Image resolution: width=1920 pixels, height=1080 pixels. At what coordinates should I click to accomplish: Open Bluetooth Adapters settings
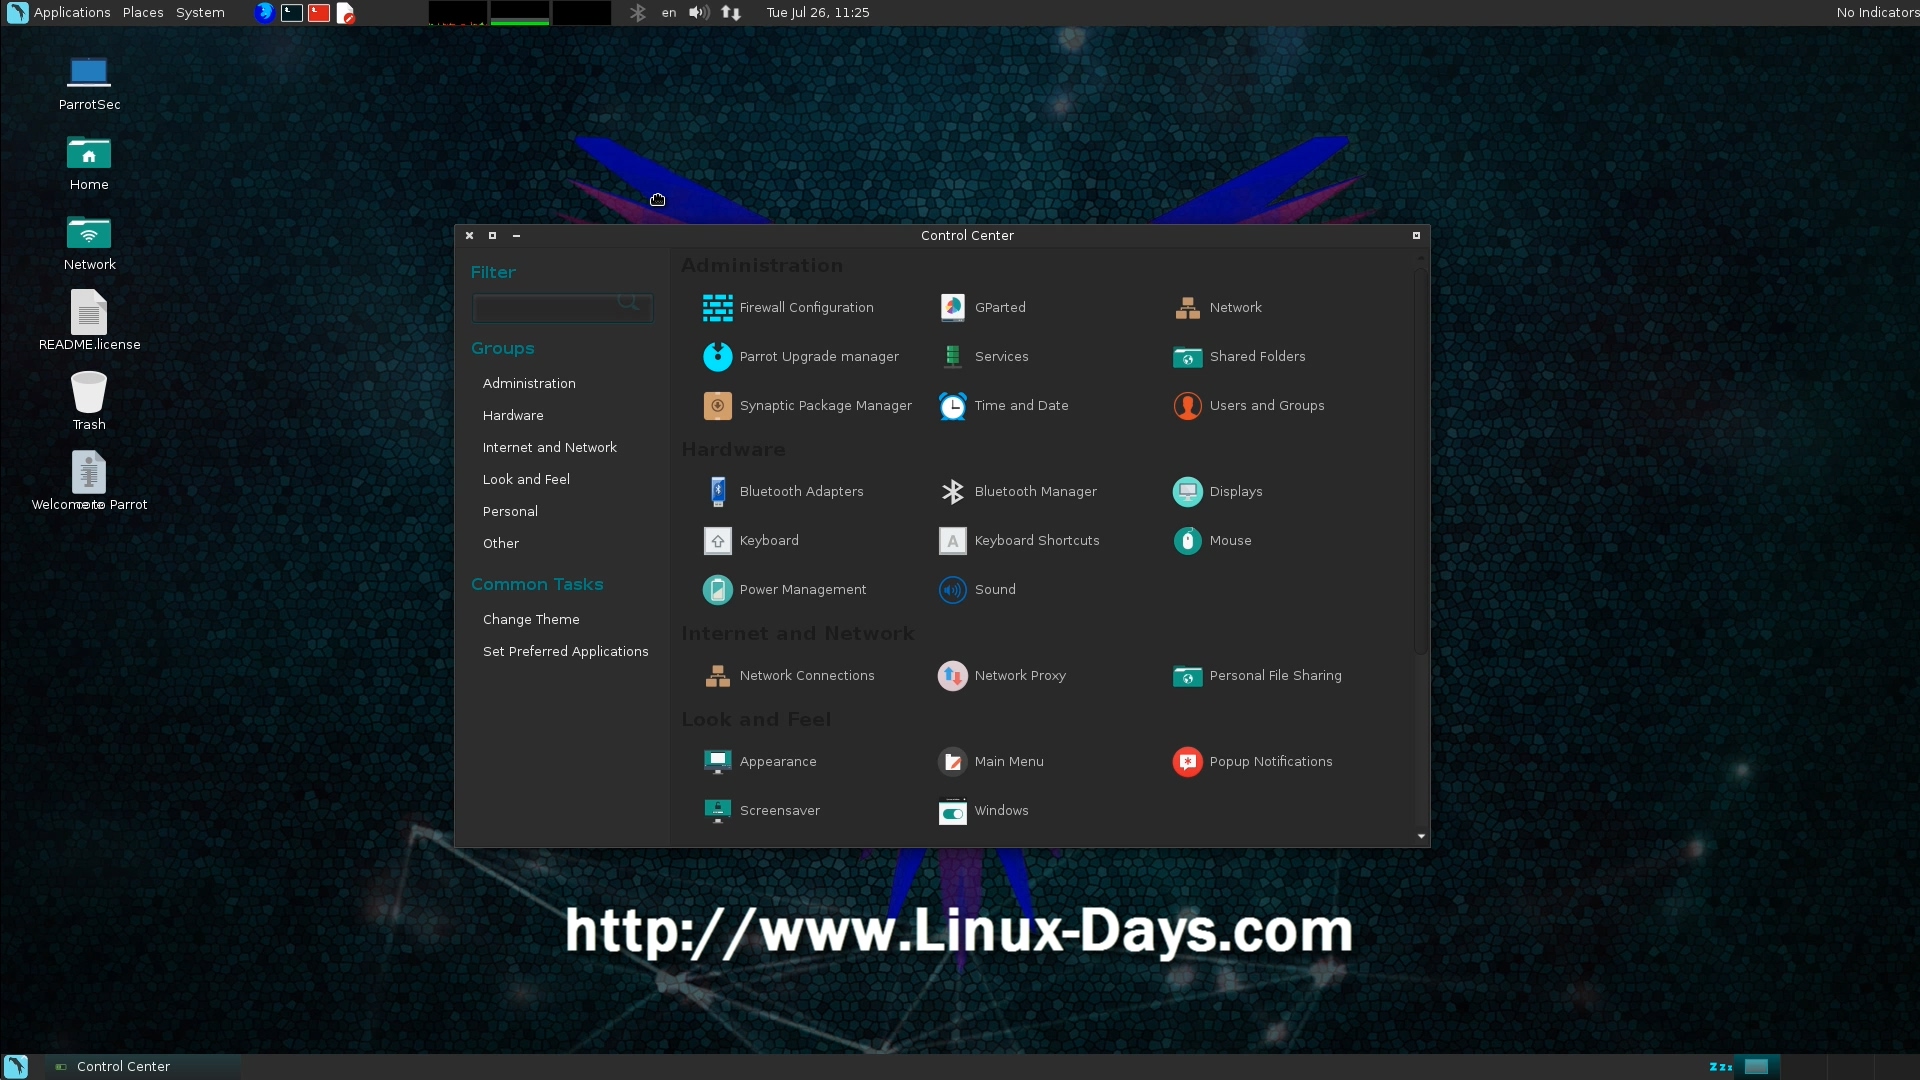pyautogui.click(x=783, y=491)
